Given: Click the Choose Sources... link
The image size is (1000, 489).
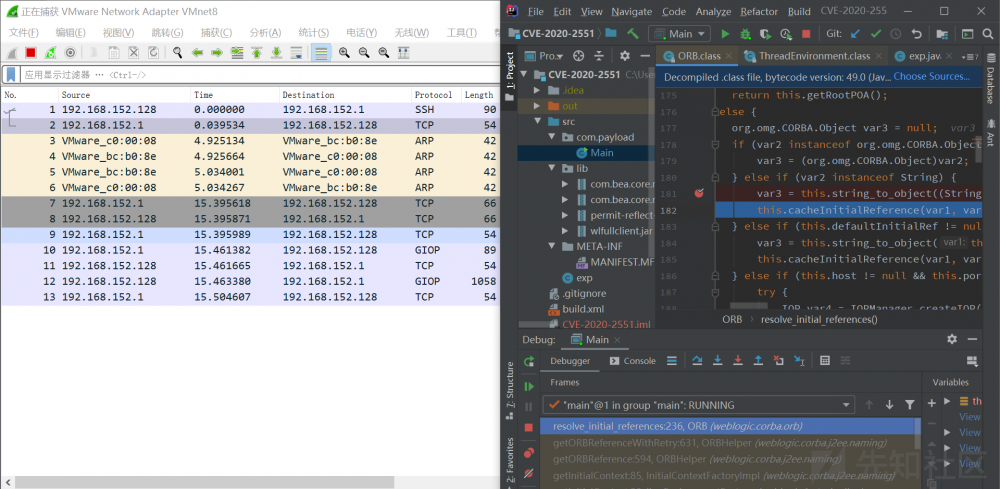Looking at the screenshot, I should [930, 76].
